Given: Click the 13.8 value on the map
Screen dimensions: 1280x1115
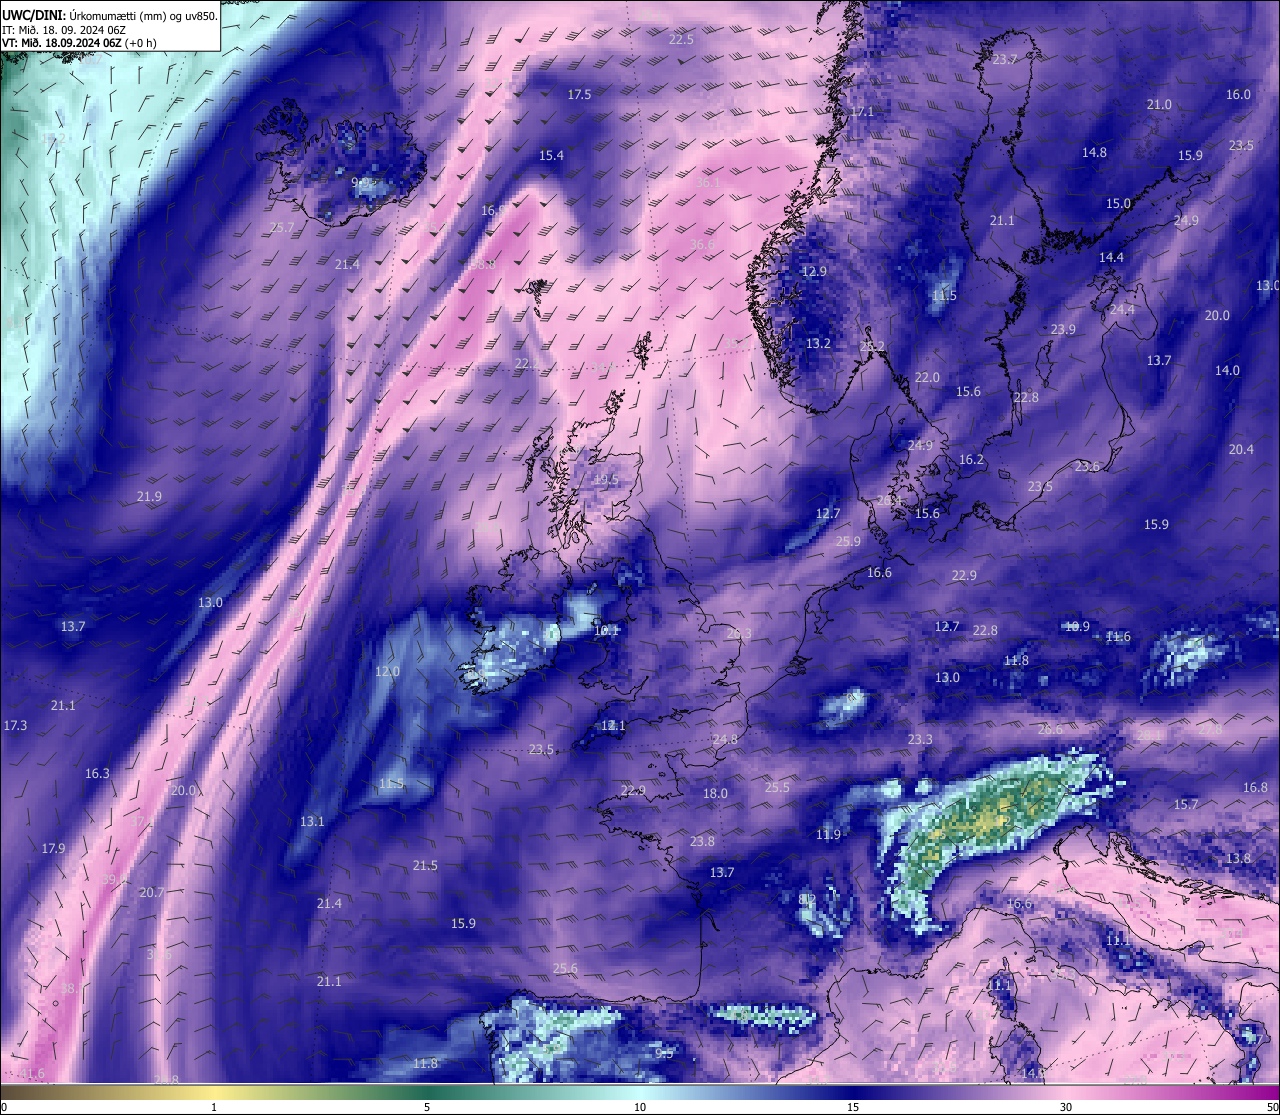Looking at the screenshot, I should tap(1238, 859).
